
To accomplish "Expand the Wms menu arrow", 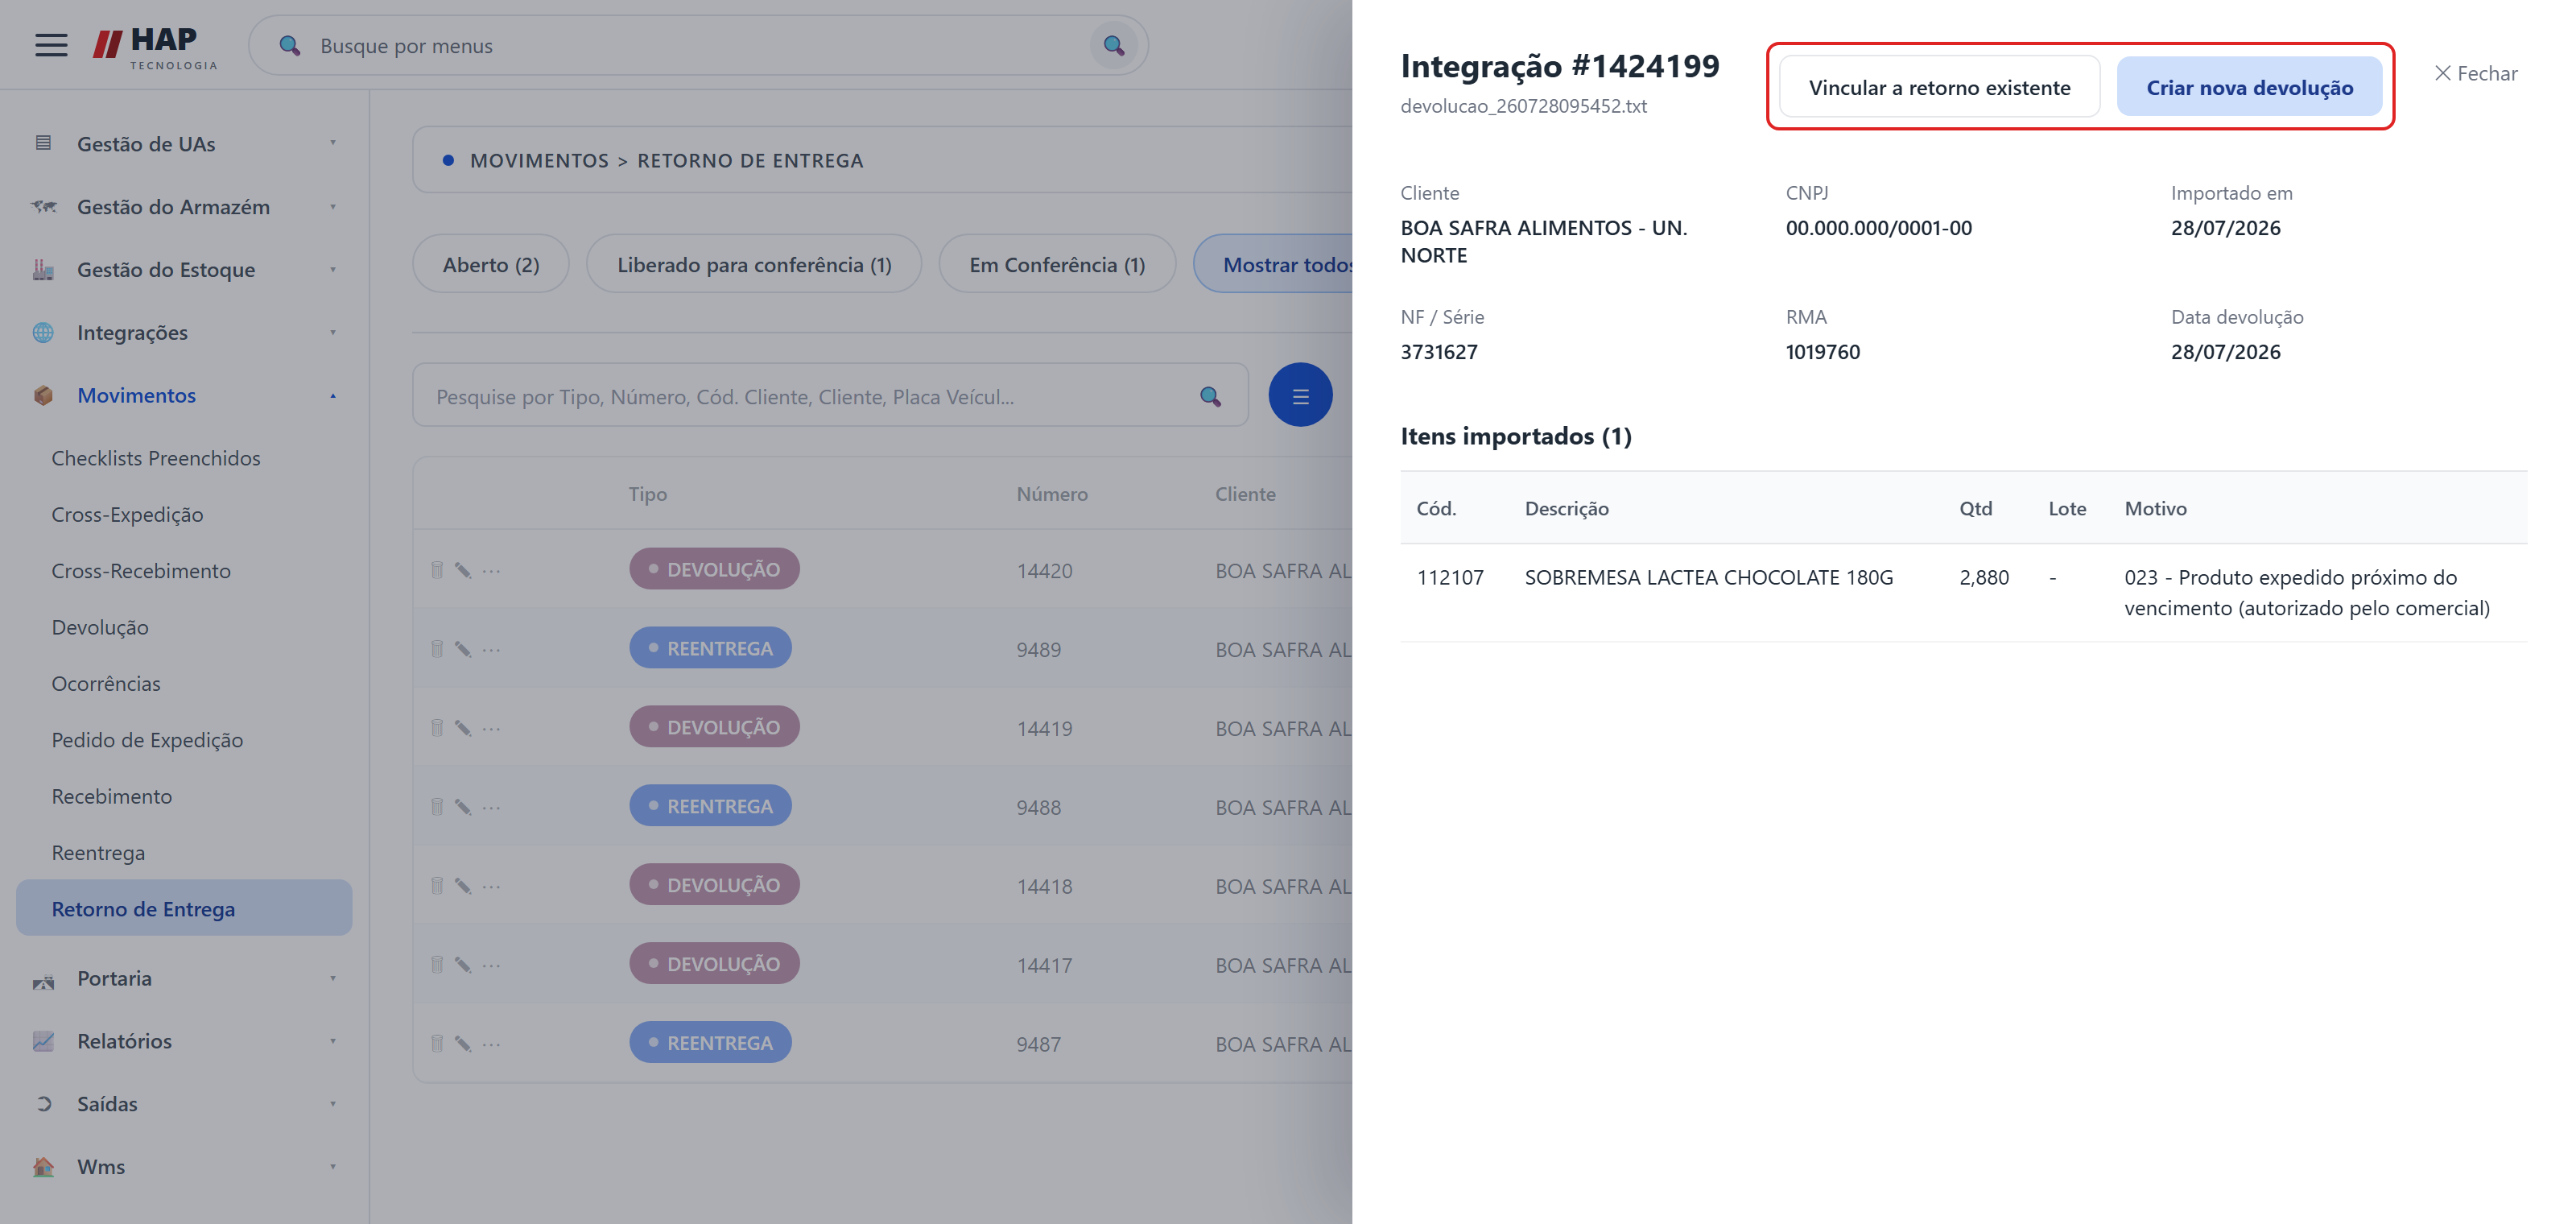I will (x=333, y=1167).
